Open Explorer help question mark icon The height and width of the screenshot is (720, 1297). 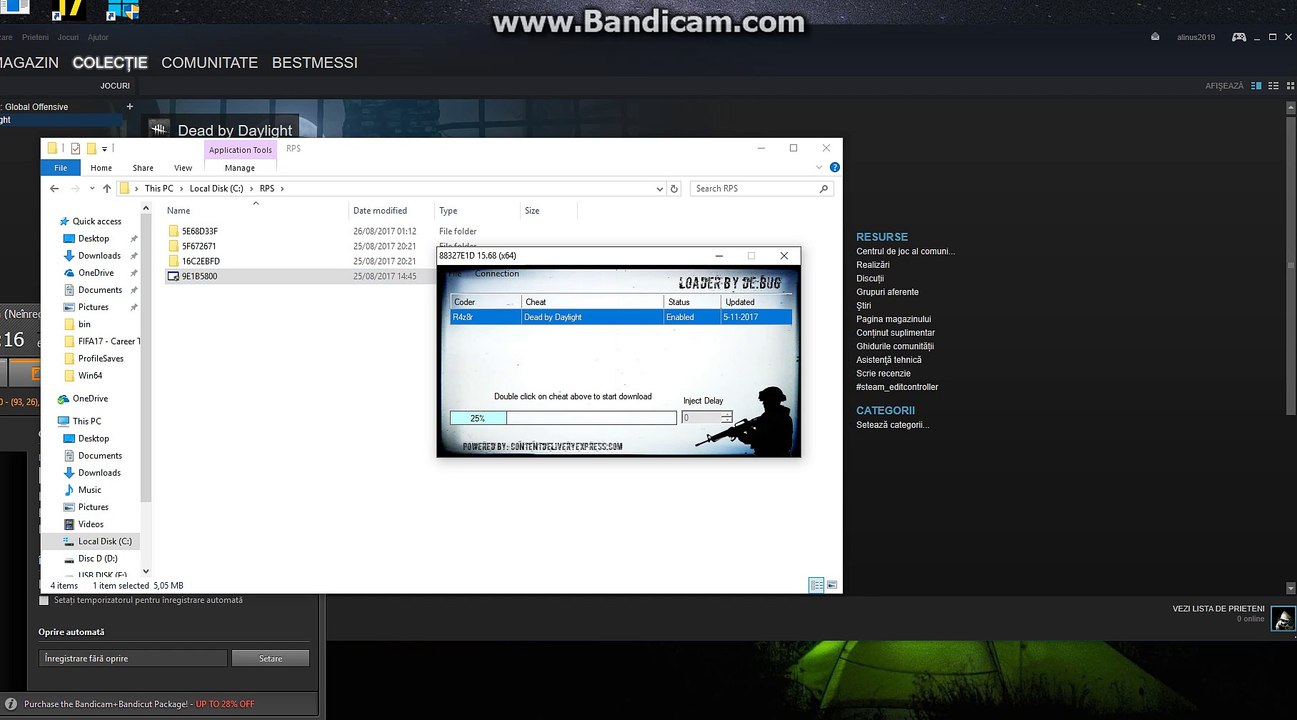pos(835,168)
